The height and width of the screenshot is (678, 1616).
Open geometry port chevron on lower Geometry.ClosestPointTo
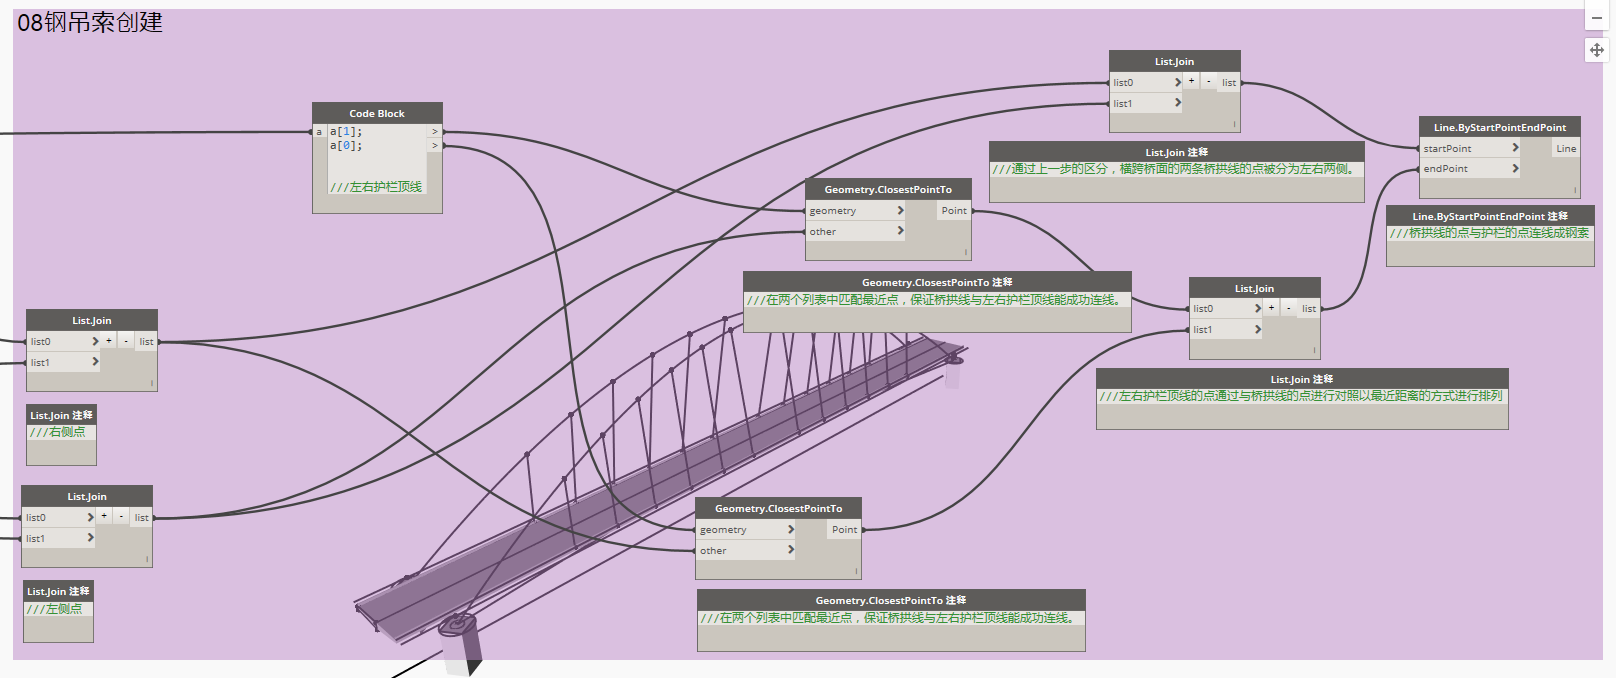(790, 530)
